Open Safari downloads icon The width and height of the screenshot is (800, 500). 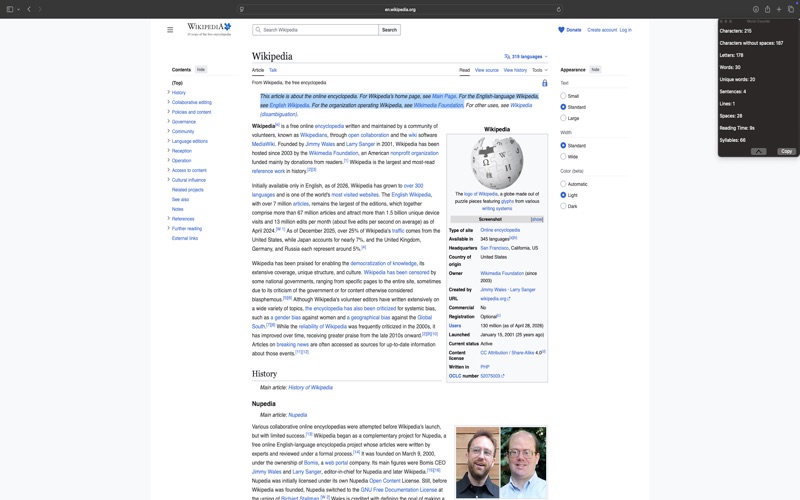[x=756, y=9]
